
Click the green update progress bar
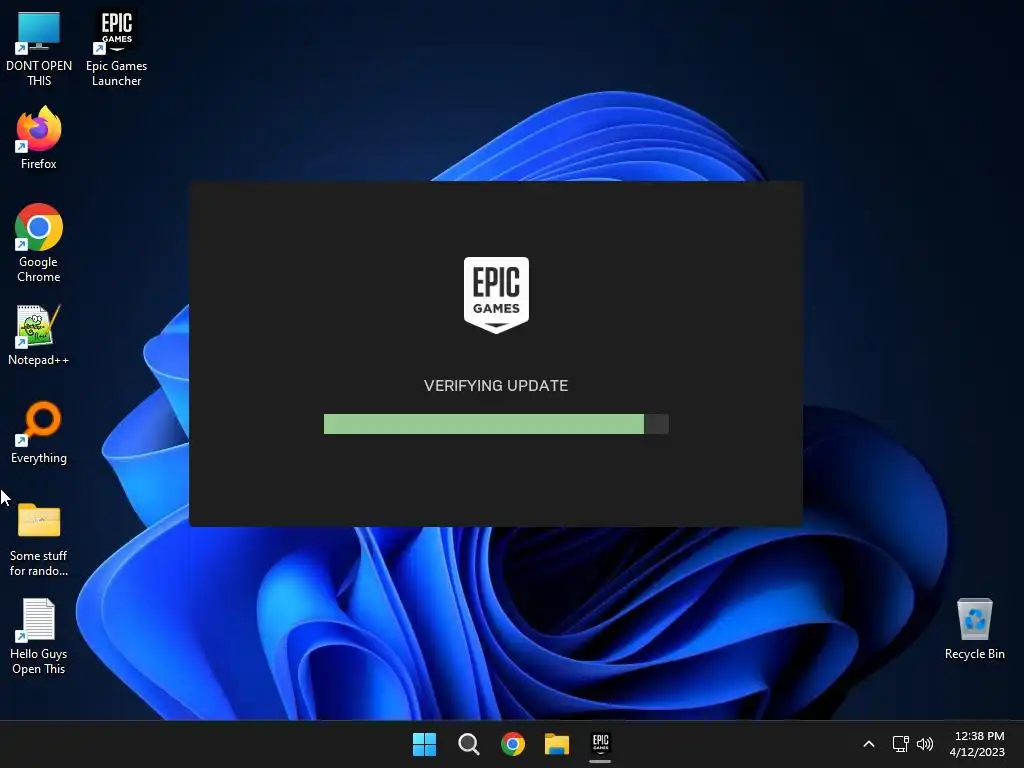coord(496,424)
